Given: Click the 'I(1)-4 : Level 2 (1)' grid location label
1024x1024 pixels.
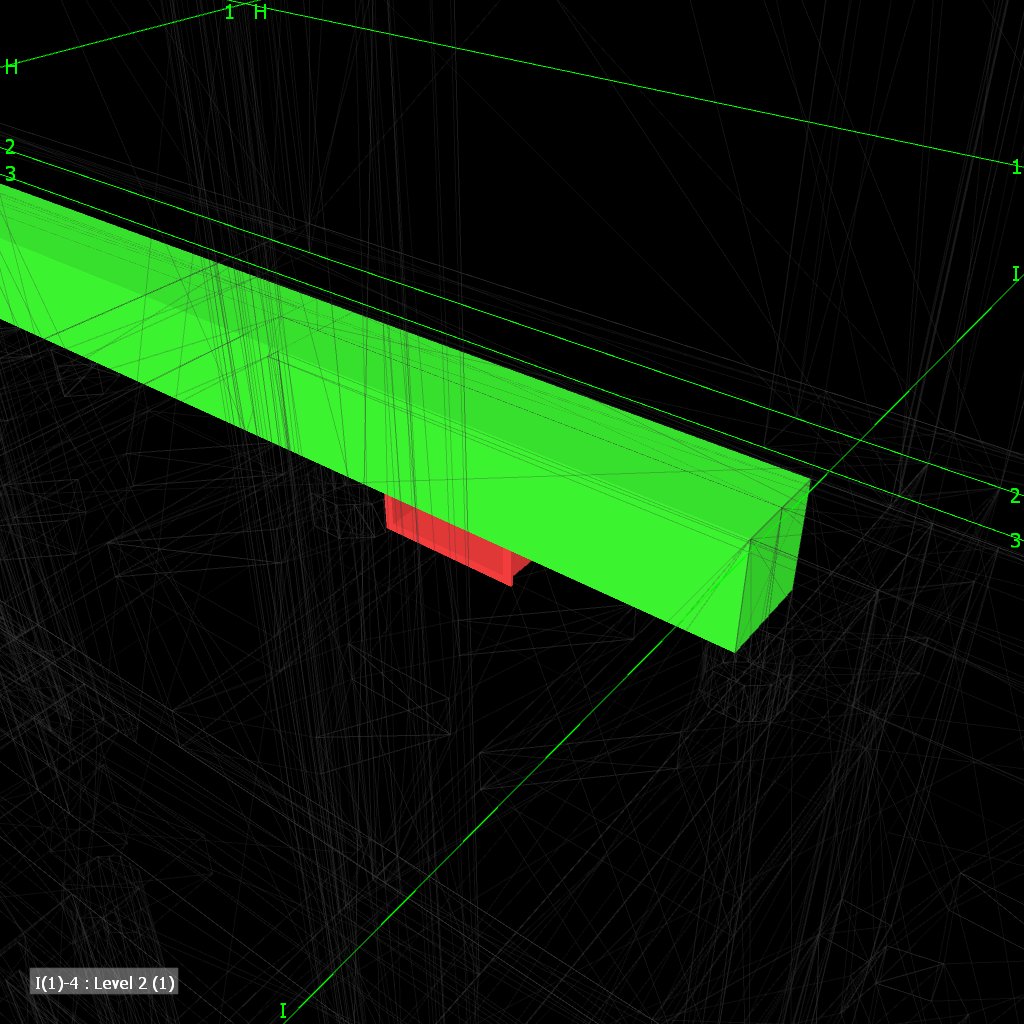Looking at the screenshot, I should point(104,983).
